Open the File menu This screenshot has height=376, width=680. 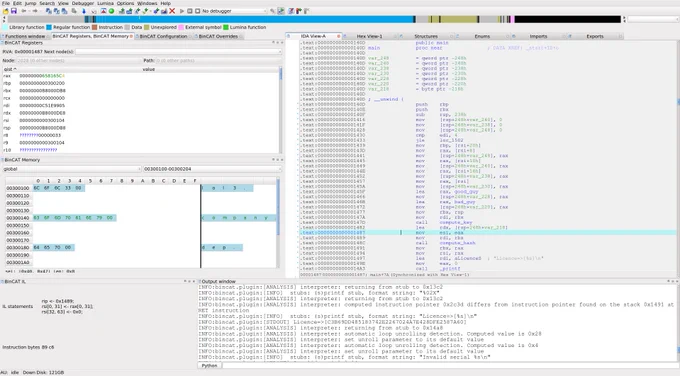pos(6,3)
